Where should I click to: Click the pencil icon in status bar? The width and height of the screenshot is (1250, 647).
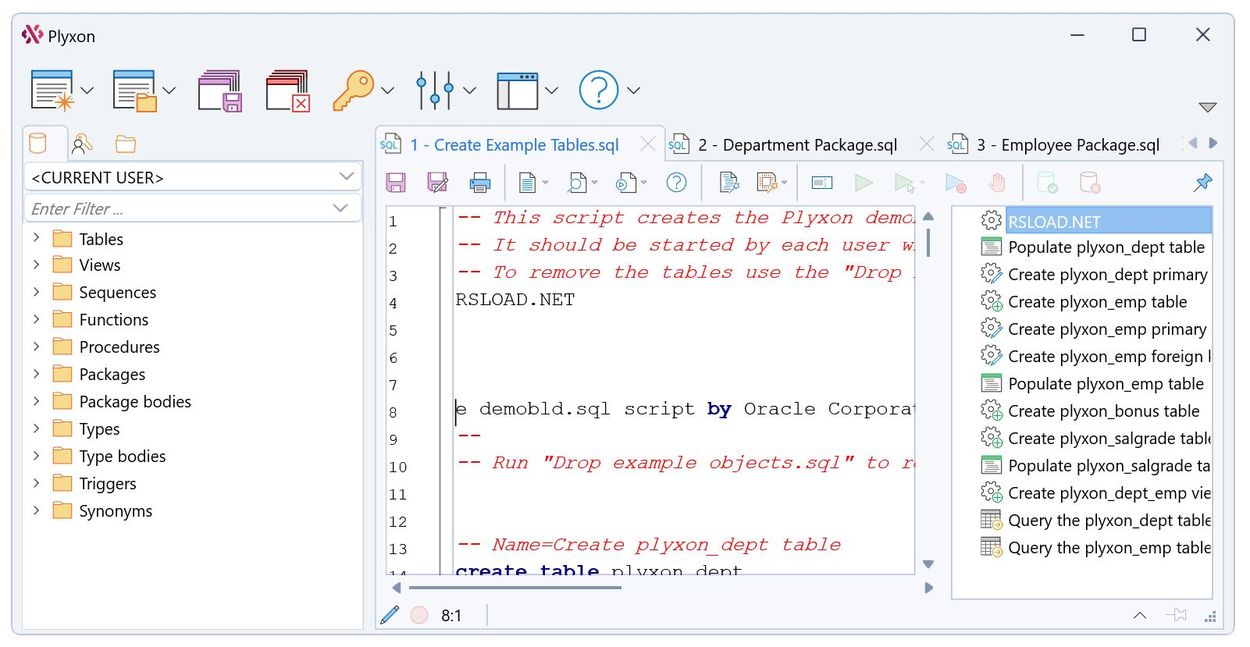(x=391, y=615)
